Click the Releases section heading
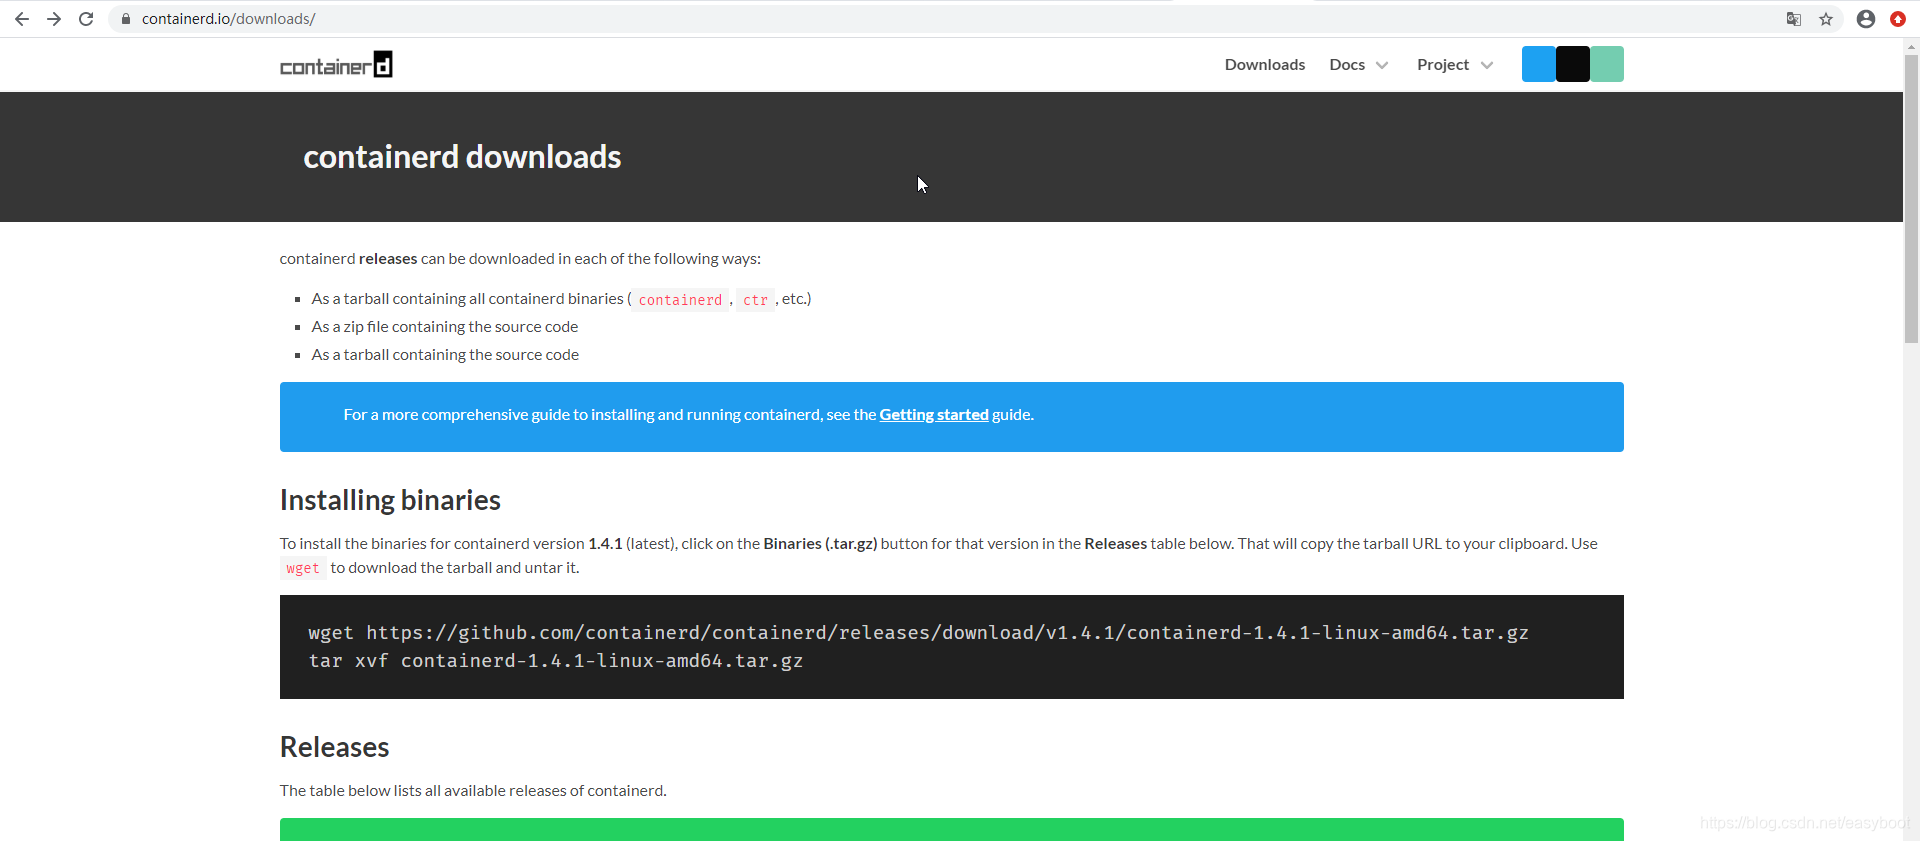Viewport: 1920px width, 841px height. click(x=335, y=747)
